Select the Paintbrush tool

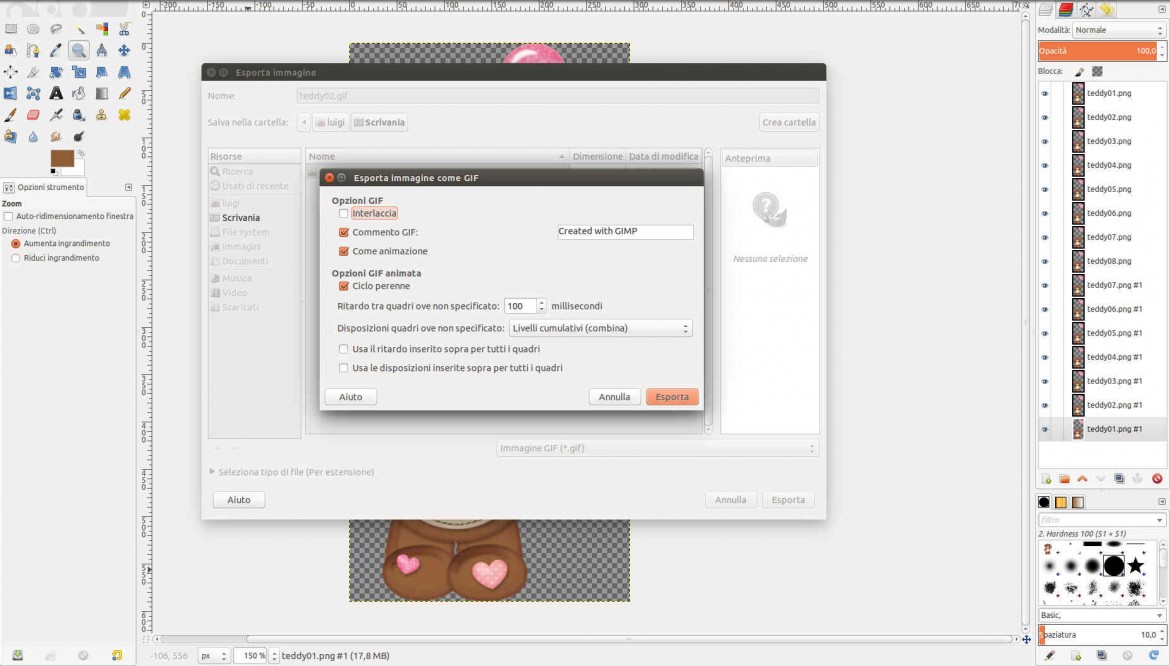pos(10,113)
